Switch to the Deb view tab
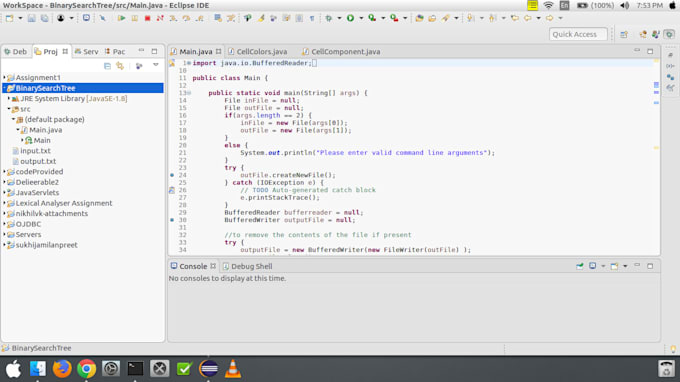680x382 pixels. click(x=15, y=52)
